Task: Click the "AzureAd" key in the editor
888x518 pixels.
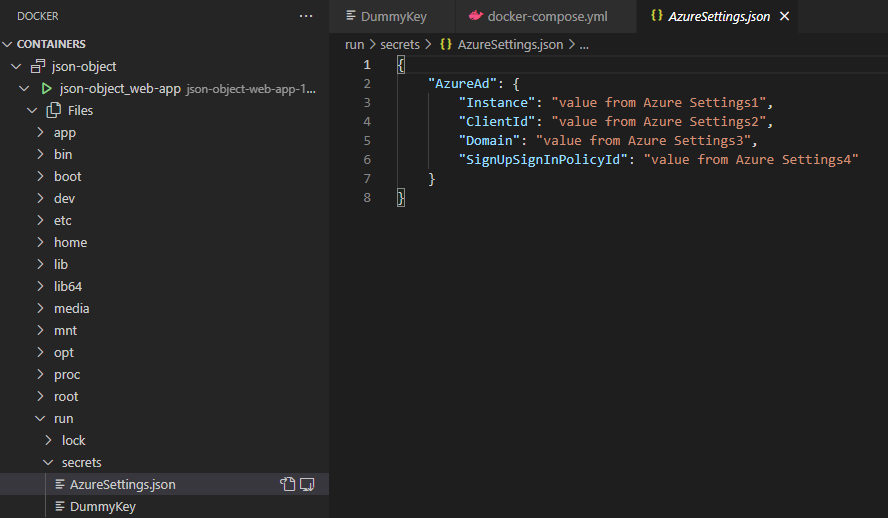Action: (462, 84)
